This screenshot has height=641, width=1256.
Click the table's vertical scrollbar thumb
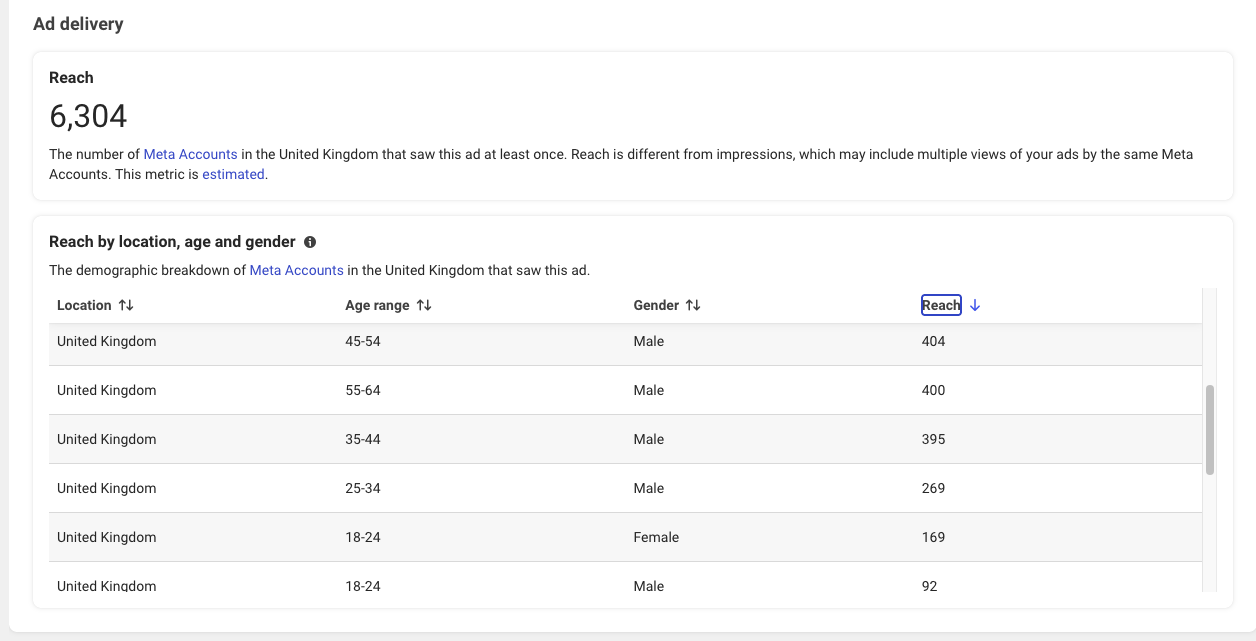(1210, 429)
